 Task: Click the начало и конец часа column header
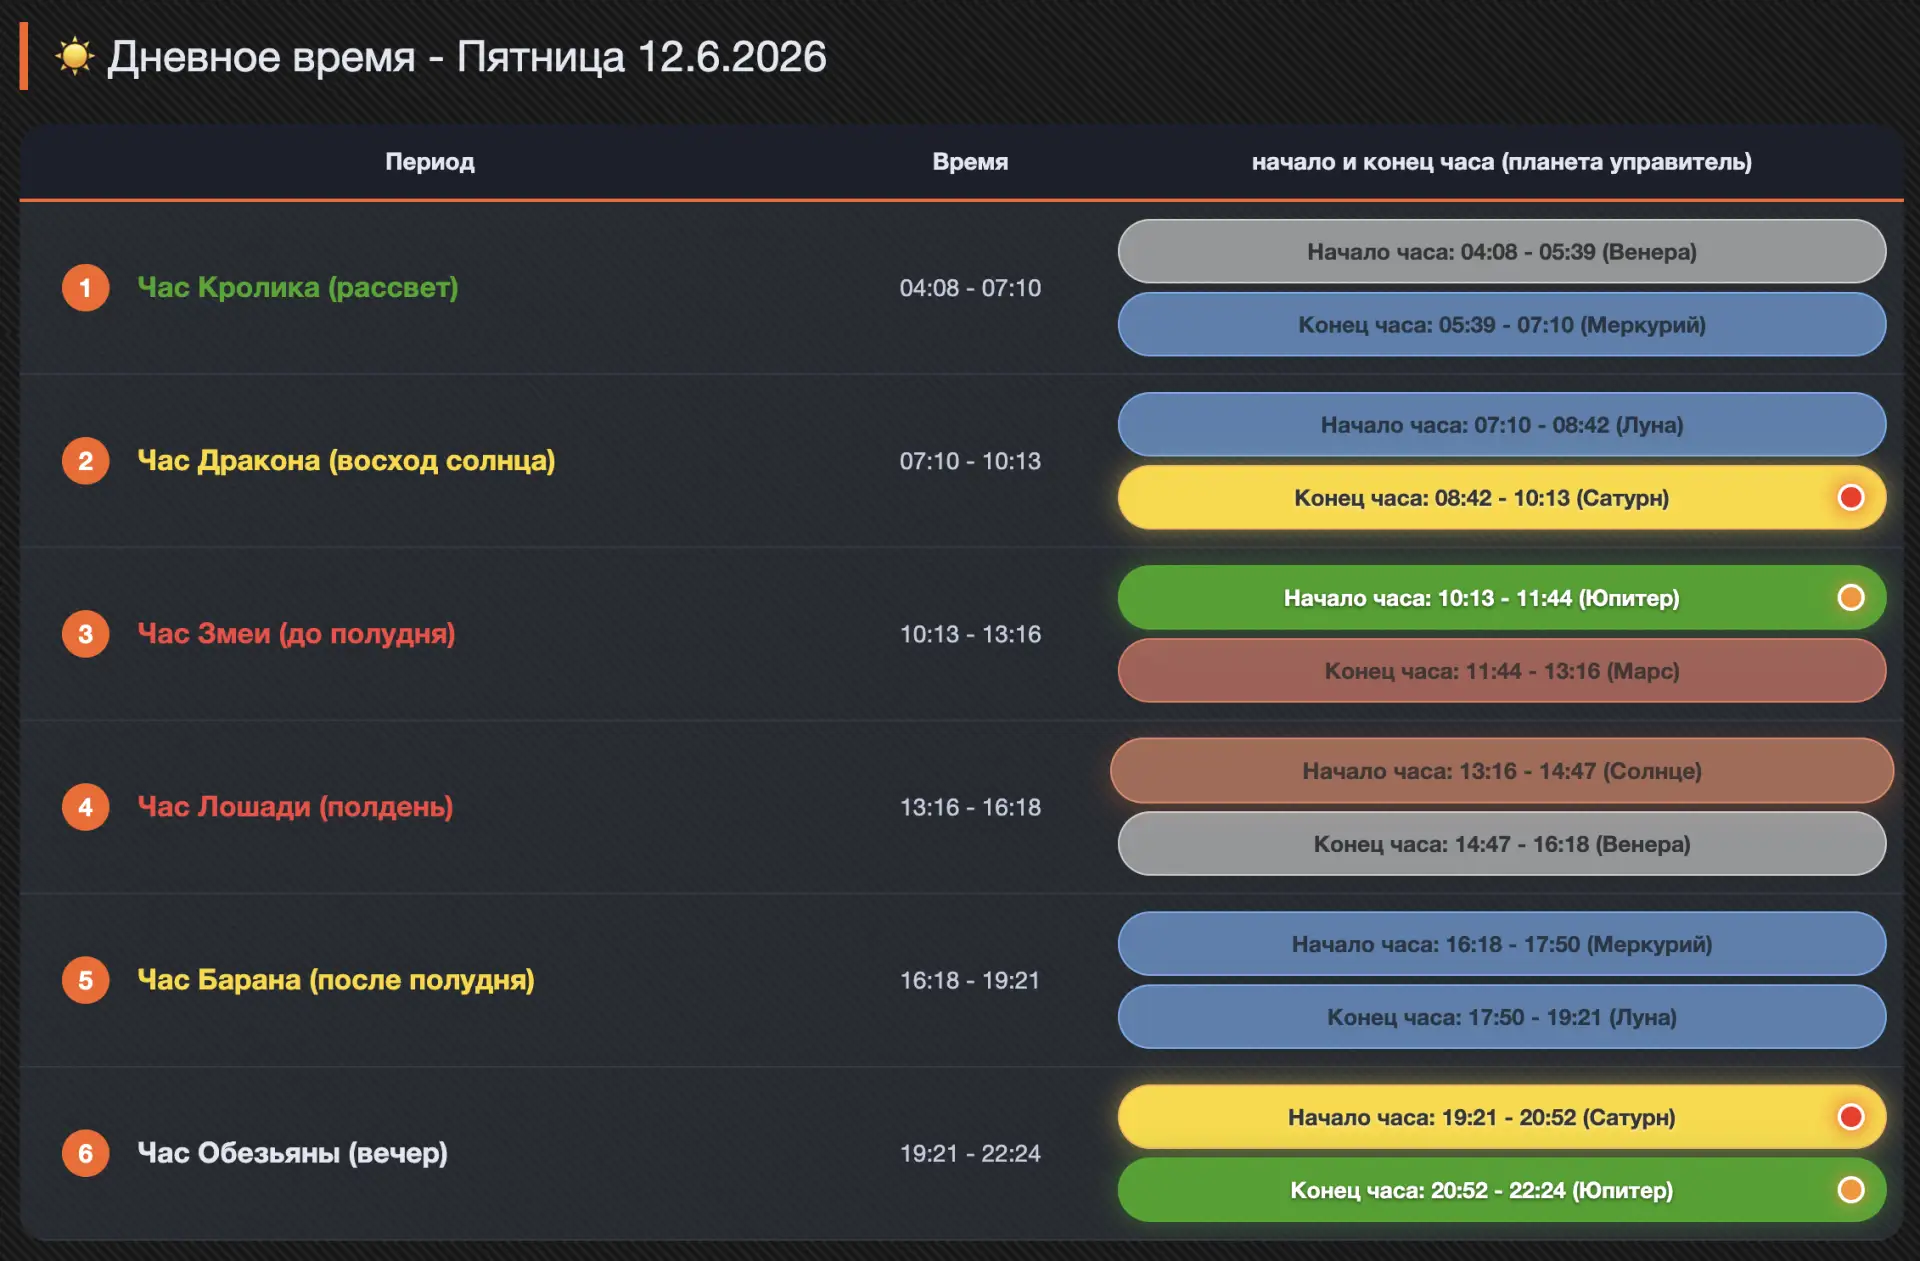[x=1502, y=162]
